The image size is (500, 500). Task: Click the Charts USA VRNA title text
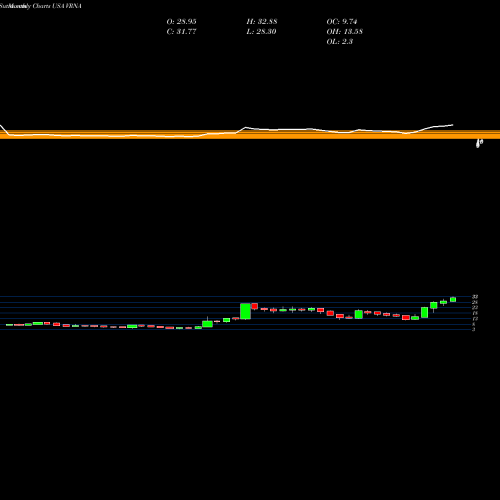pos(57,6)
